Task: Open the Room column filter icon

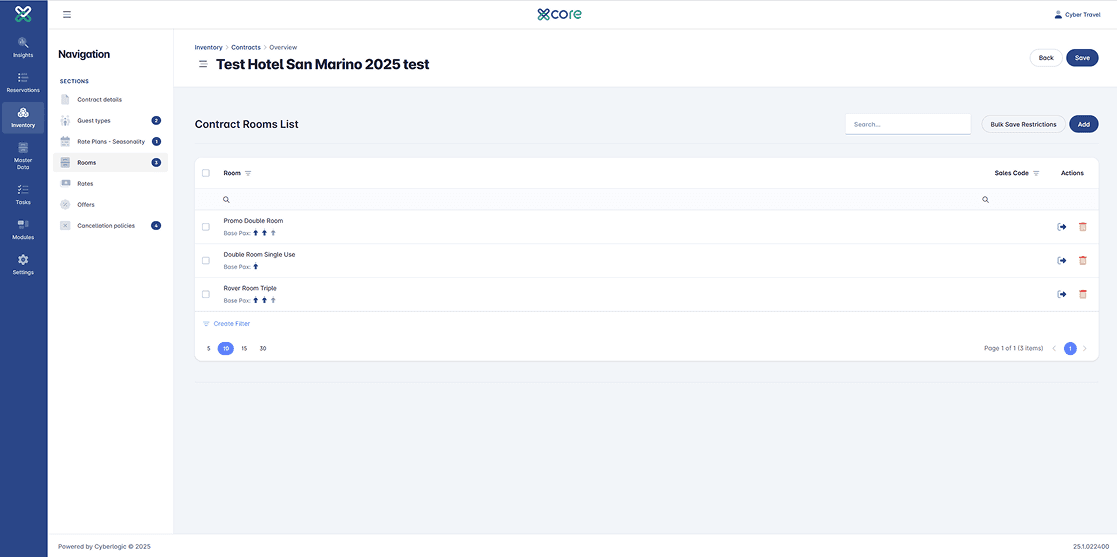Action: 248,173
